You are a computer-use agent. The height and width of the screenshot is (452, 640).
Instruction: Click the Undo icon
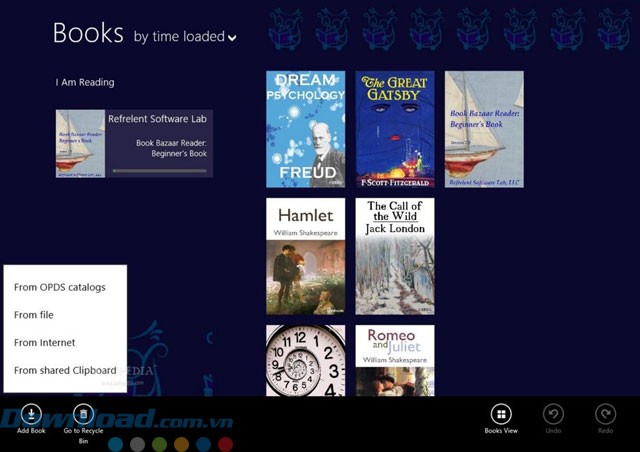tap(553, 414)
